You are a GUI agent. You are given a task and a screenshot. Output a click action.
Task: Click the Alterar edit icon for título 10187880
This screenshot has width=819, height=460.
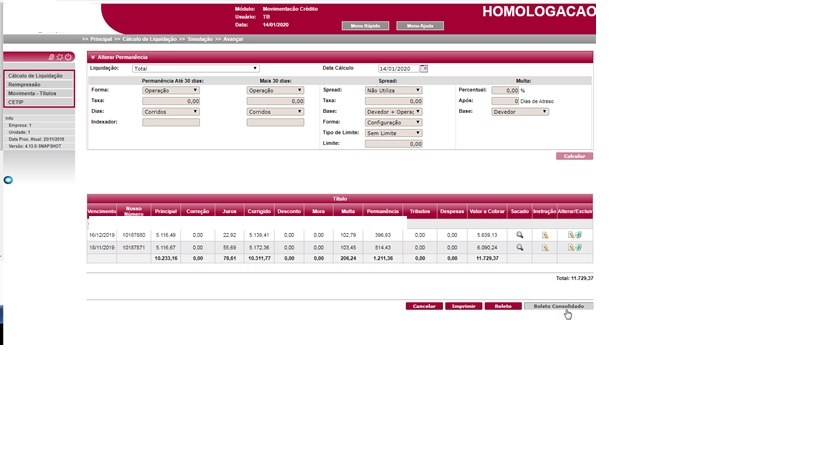(571, 235)
